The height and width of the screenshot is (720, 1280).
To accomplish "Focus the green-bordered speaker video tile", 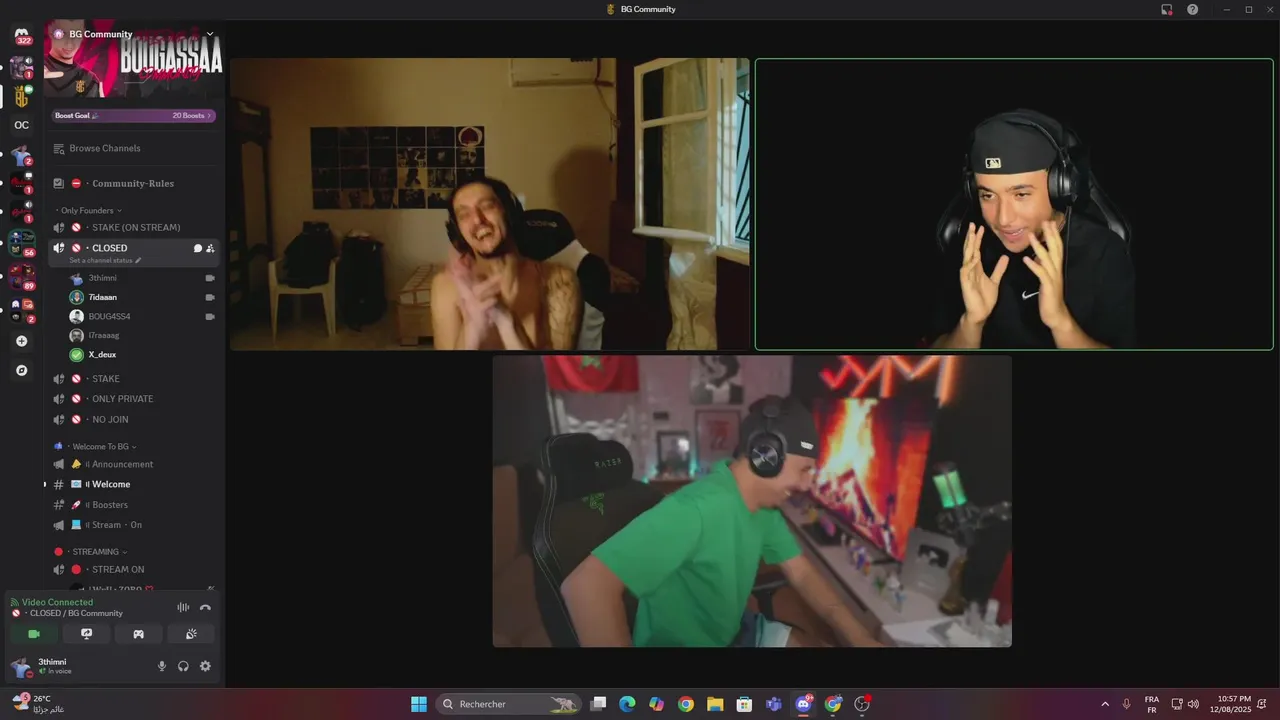I will (x=1014, y=204).
